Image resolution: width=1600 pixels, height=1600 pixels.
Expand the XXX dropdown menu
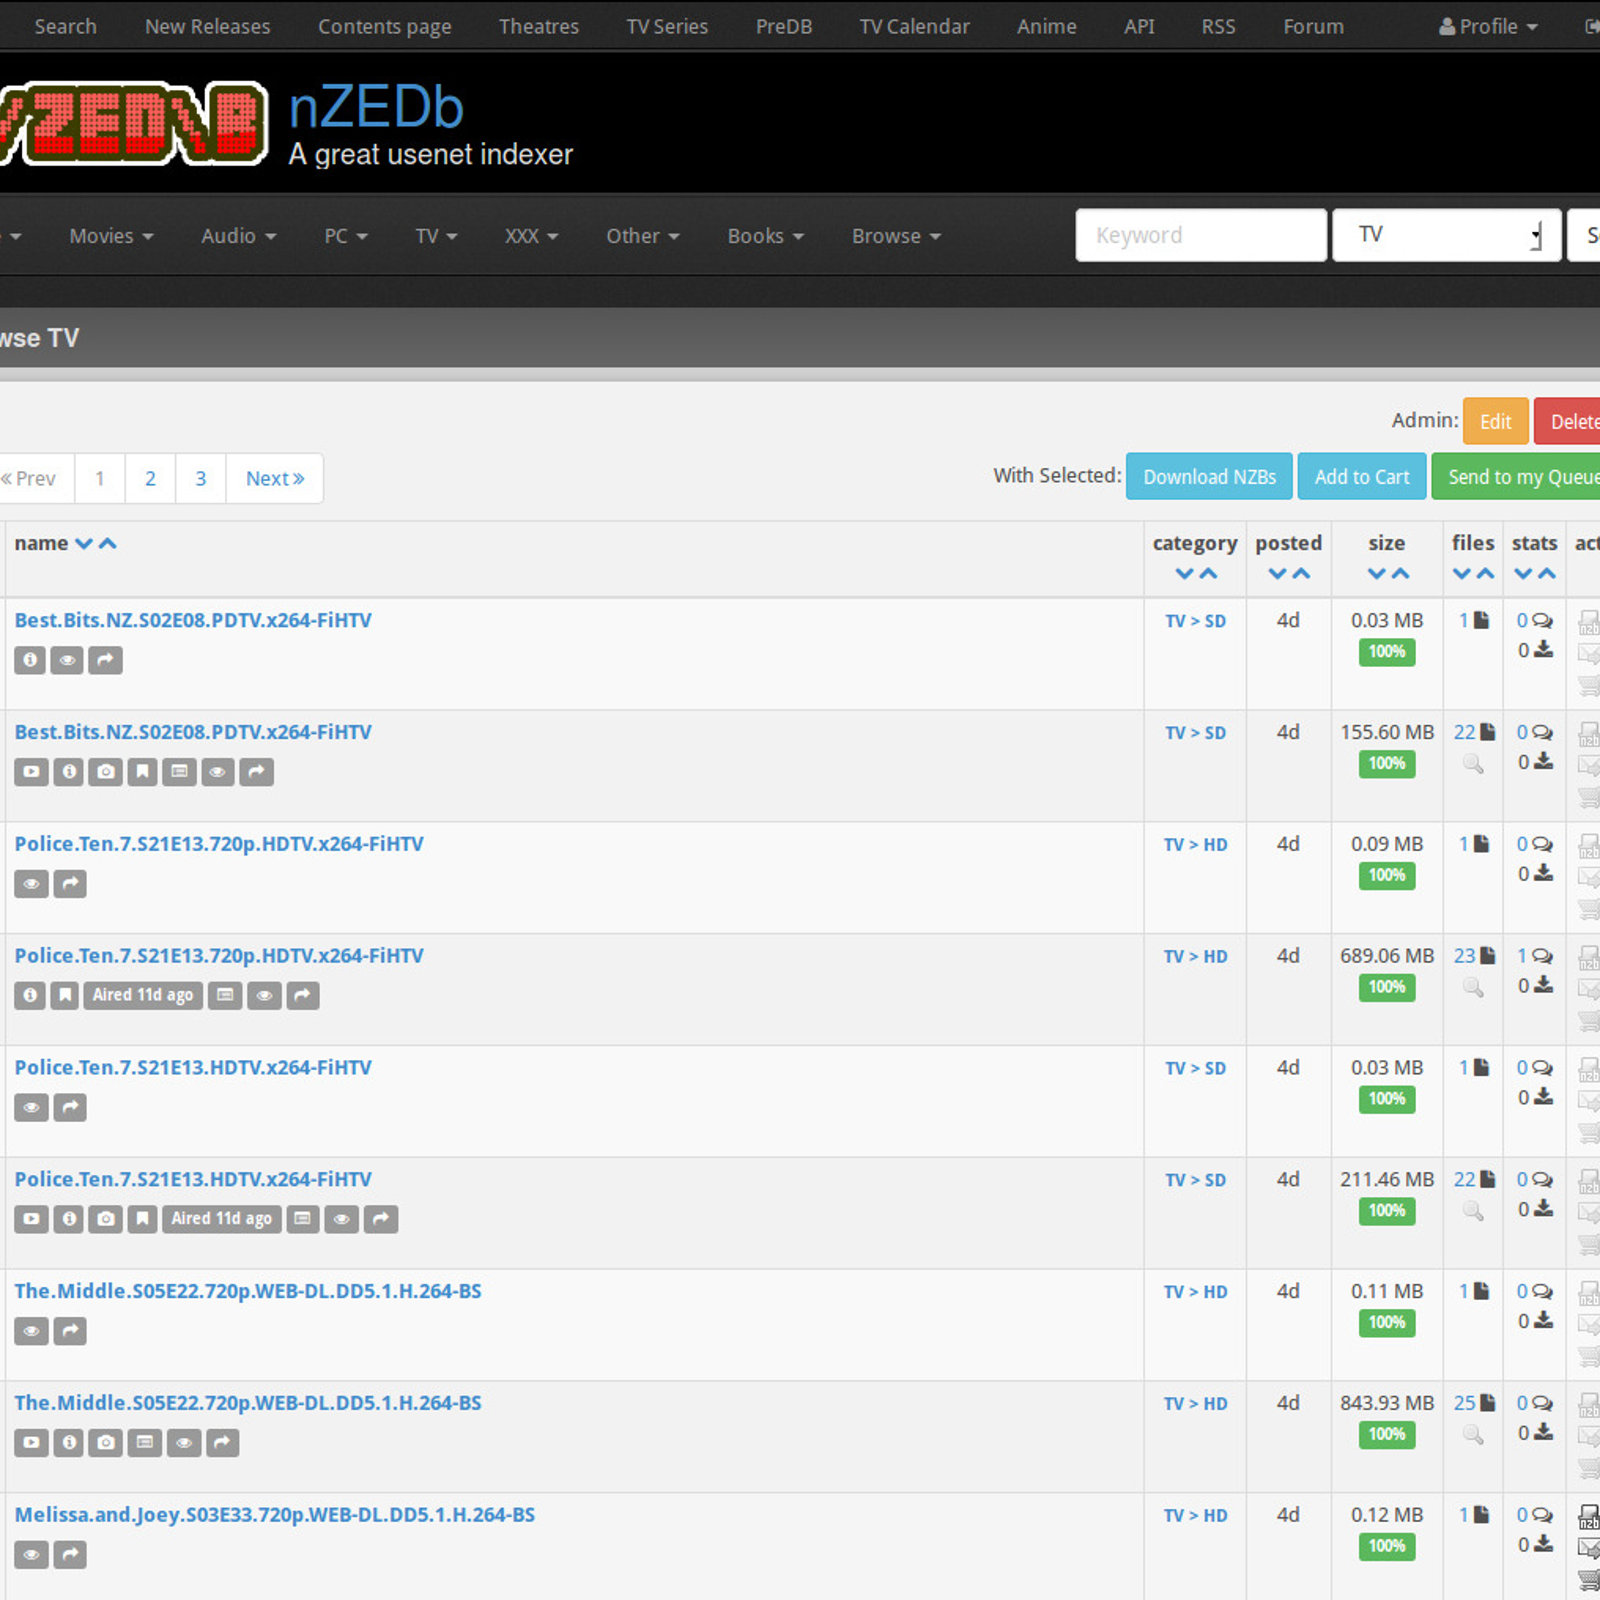pos(531,236)
